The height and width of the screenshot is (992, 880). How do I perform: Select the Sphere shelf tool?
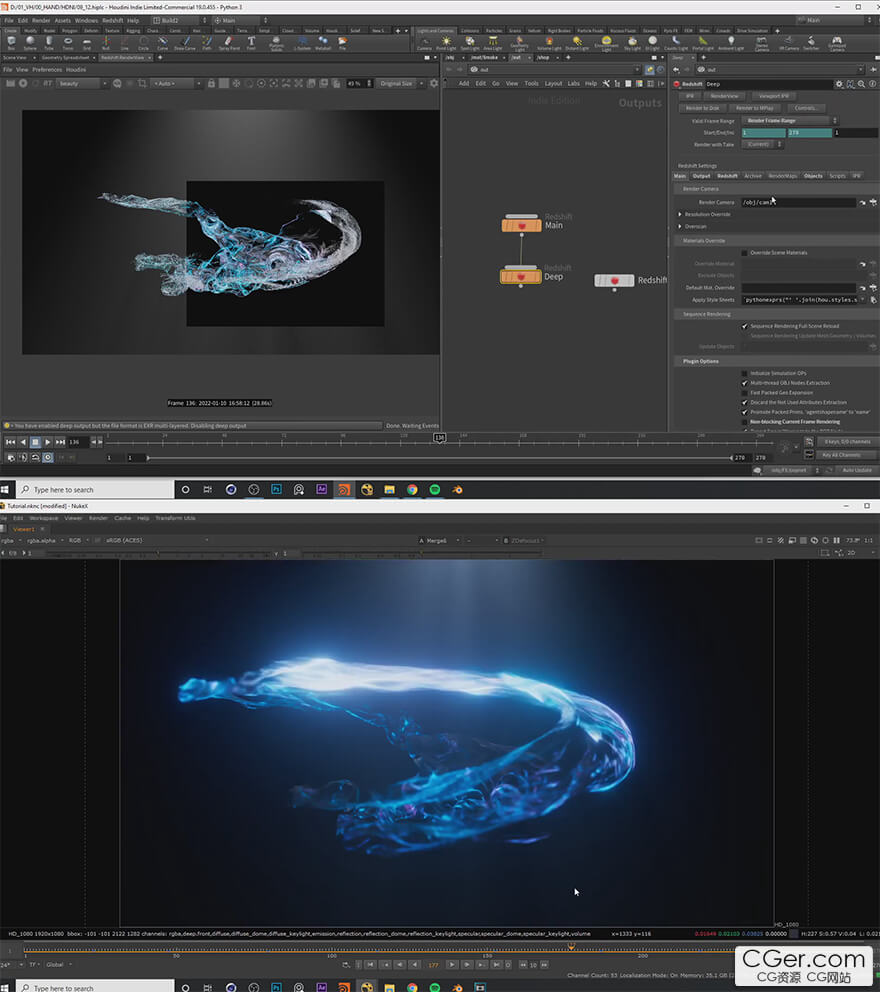30,42
